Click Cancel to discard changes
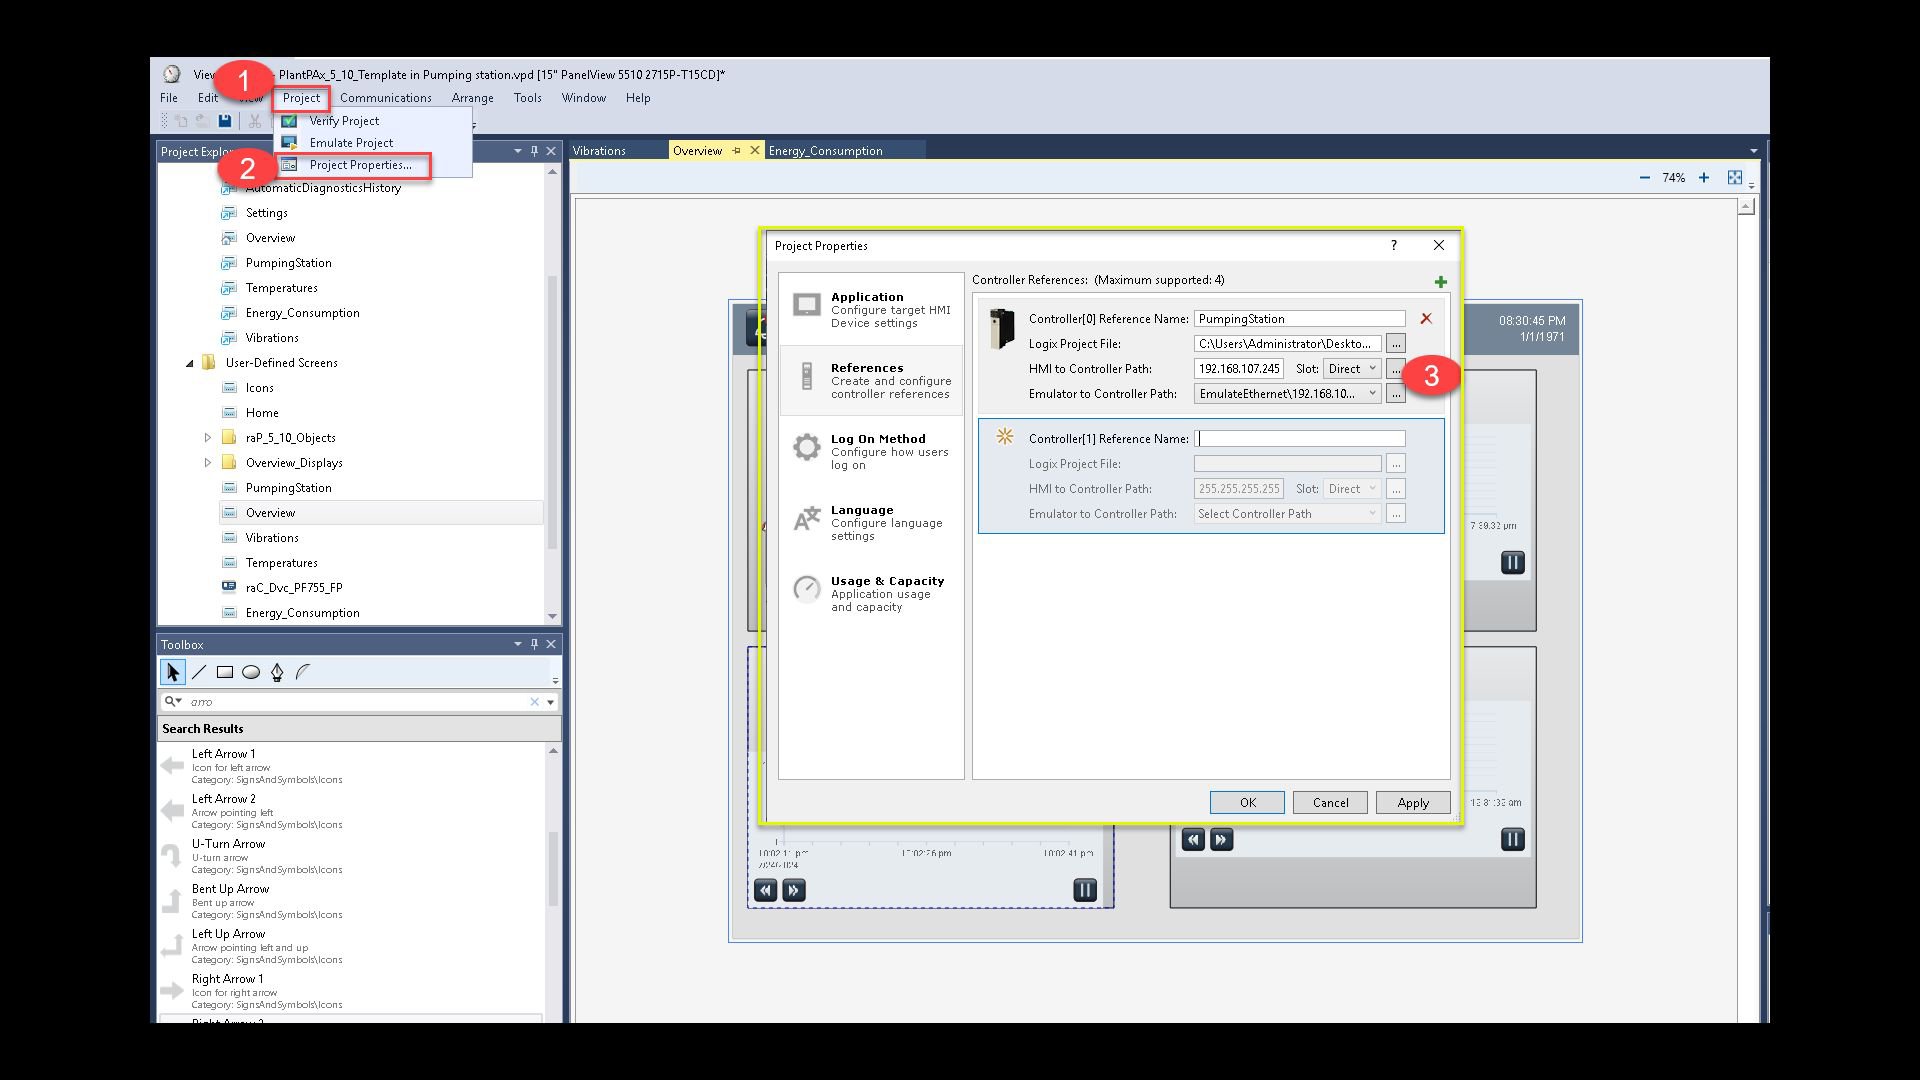 coord(1331,802)
